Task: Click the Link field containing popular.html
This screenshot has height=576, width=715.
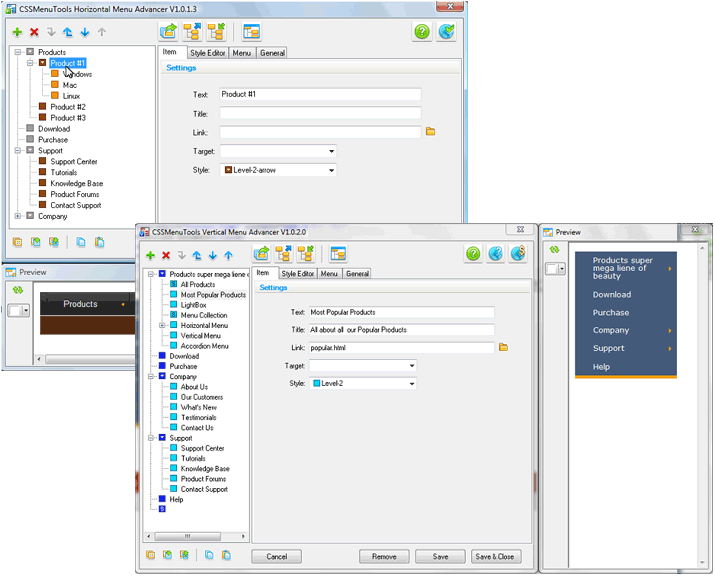Action: [402, 348]
